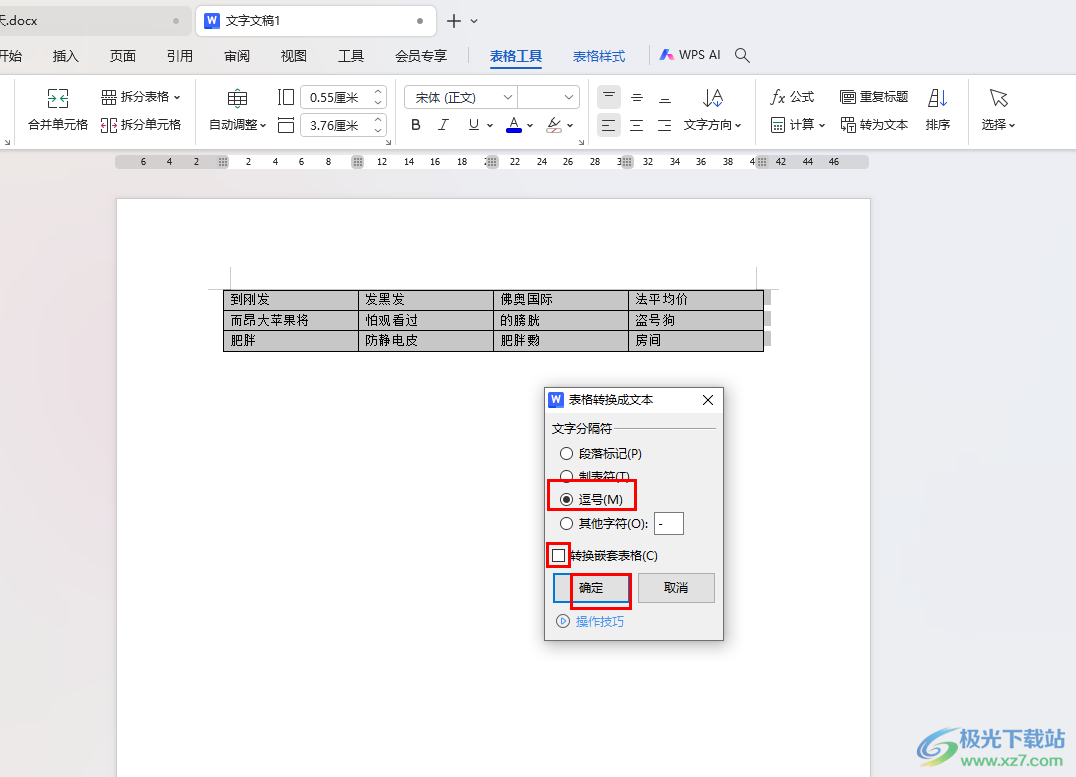Click the Merge Cells icon
Viewport: 1076px width, 777px height.
tap(58, 98)
